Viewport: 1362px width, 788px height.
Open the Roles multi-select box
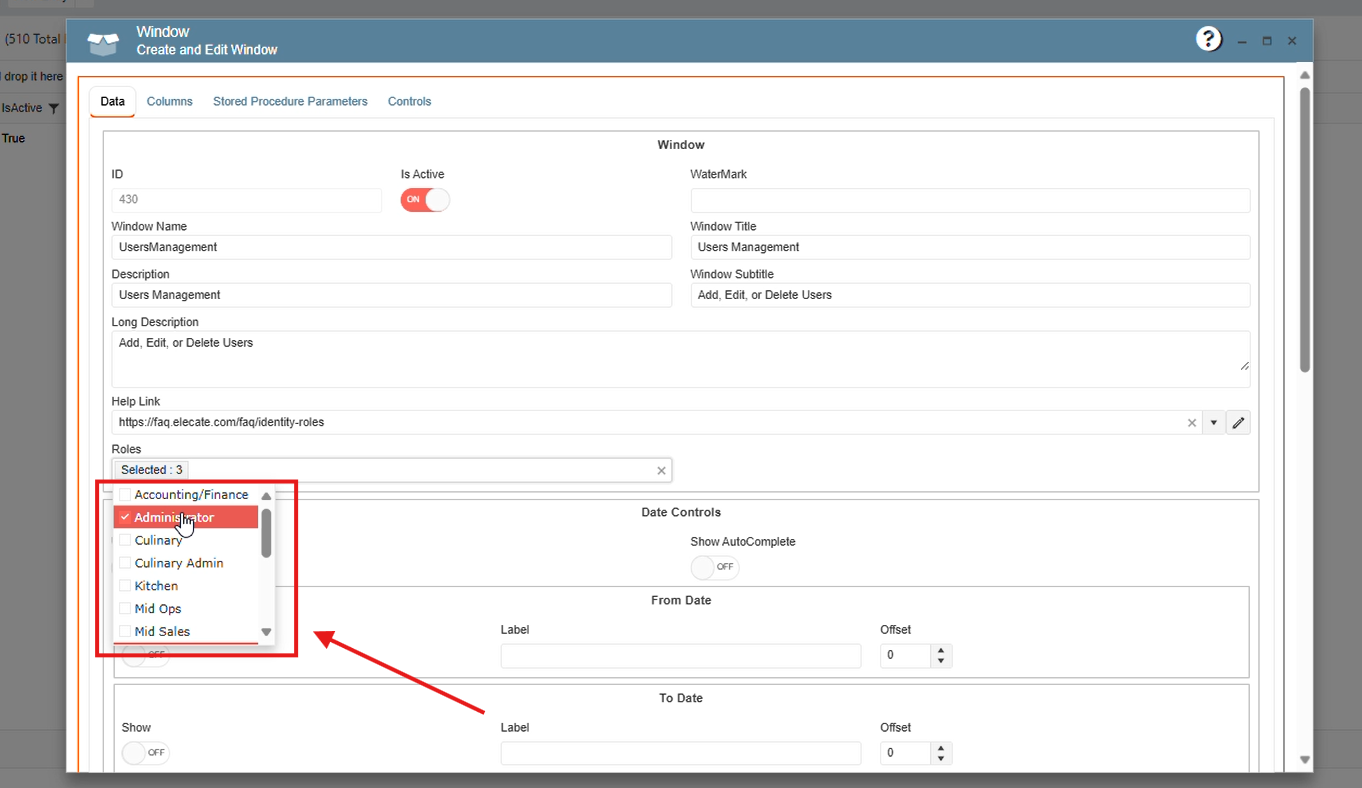(391, 470)
